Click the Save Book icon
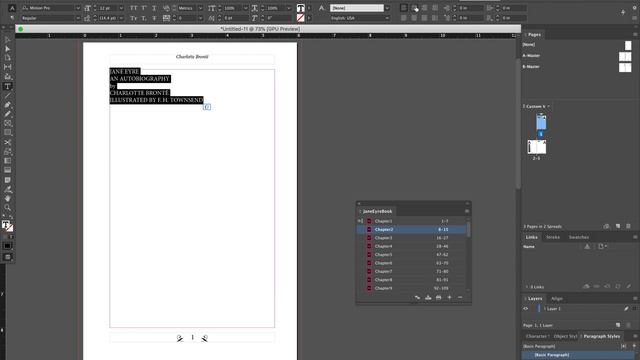Image resolution: width=640 pixels, height=360 pixels. point(428,298)
